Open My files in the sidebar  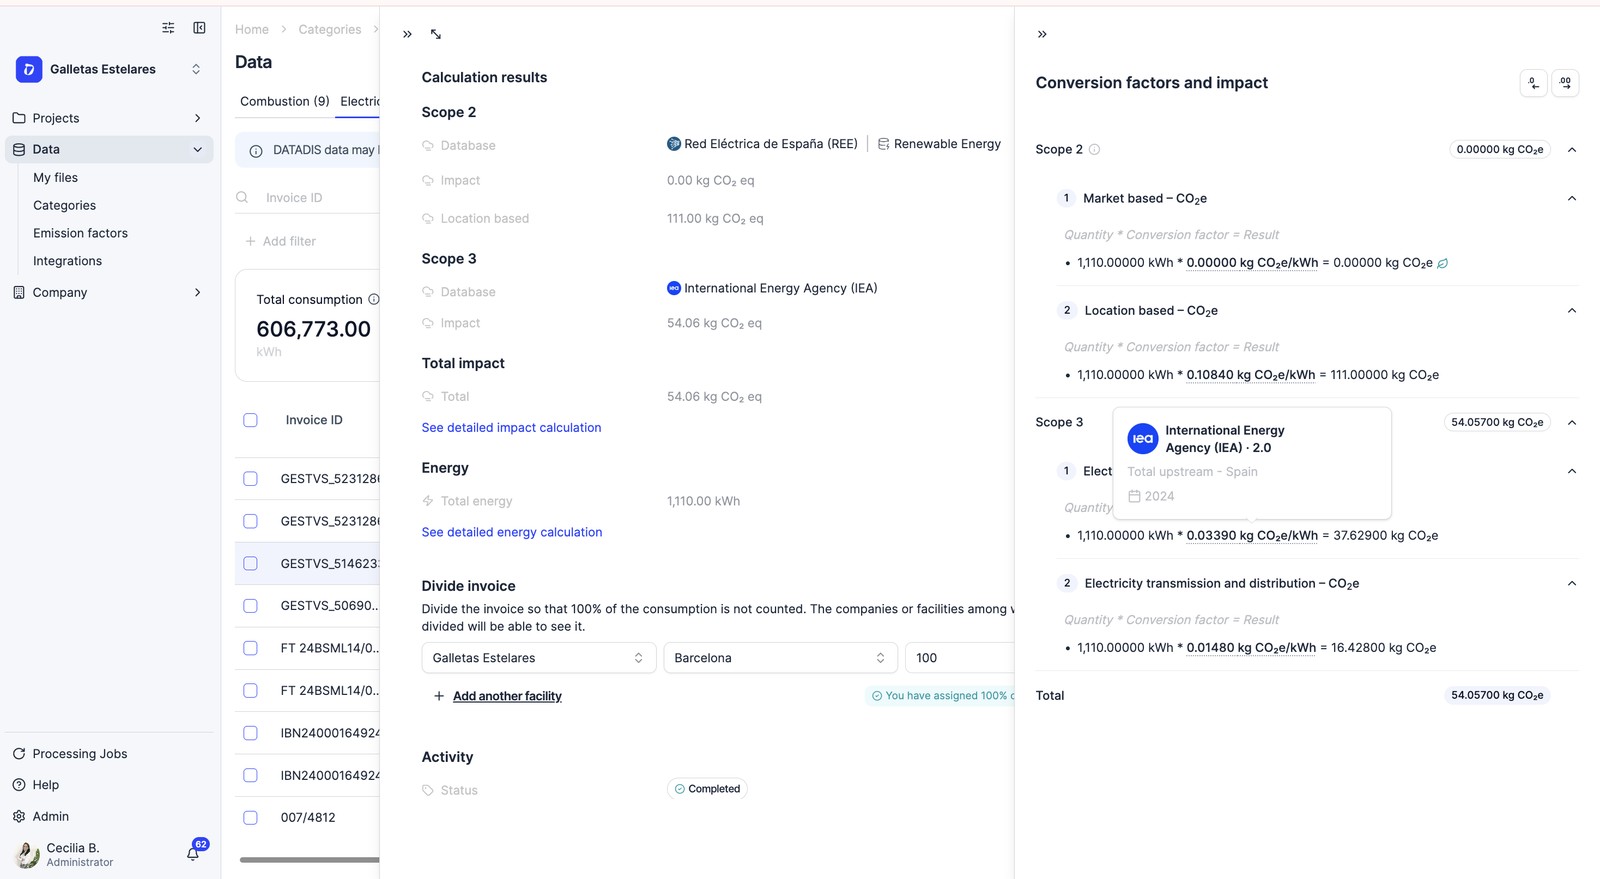[x=55, y=177]
